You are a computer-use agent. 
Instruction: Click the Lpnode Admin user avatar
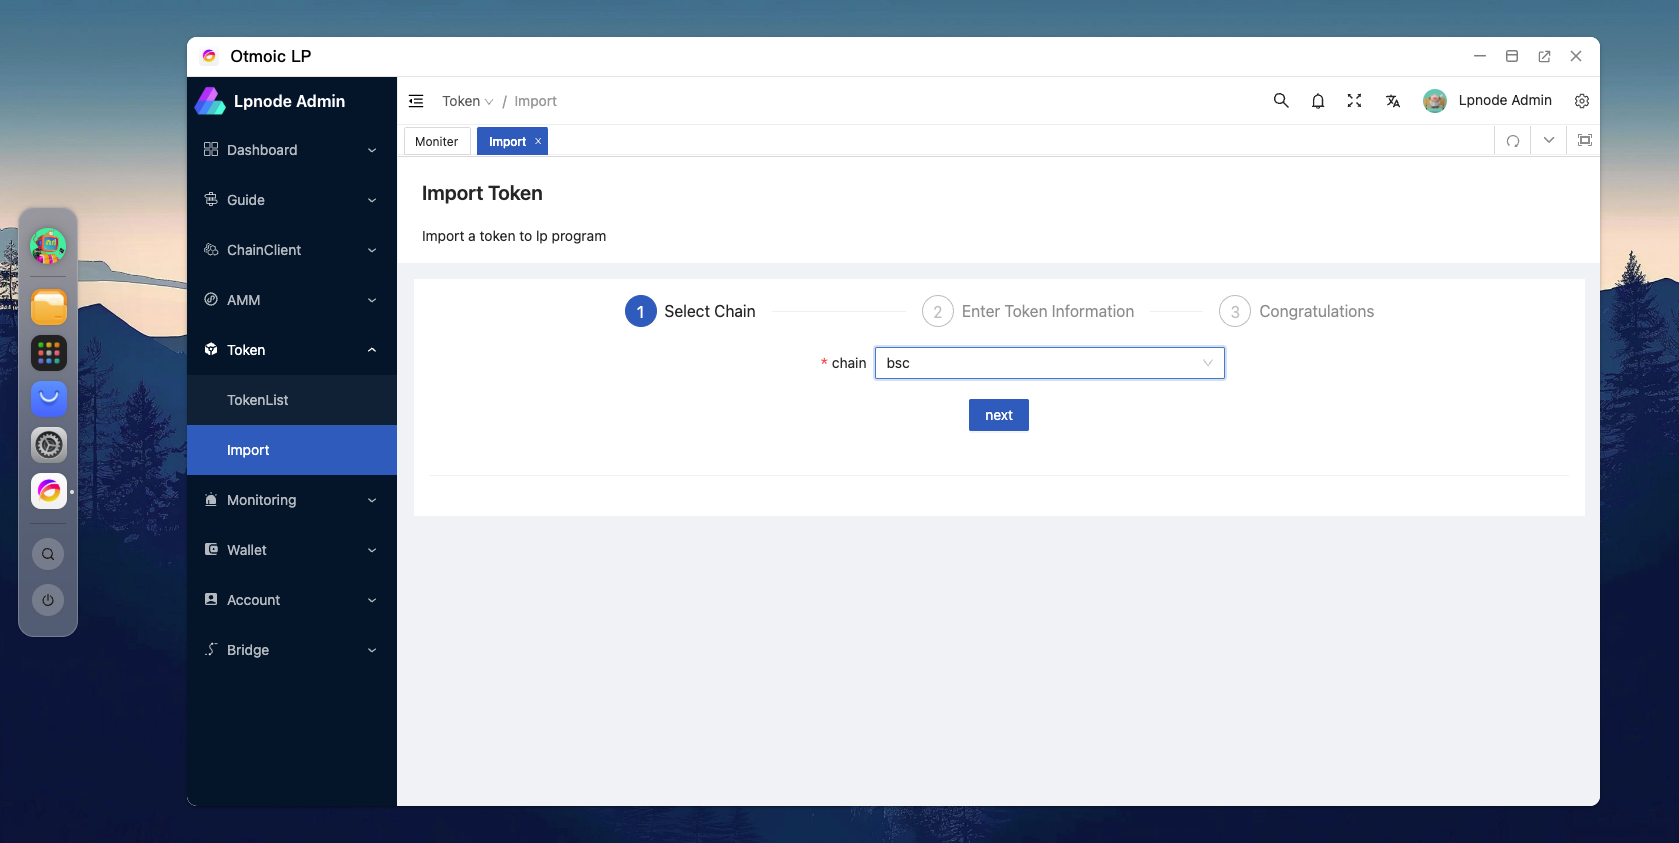coord(1434,101)
